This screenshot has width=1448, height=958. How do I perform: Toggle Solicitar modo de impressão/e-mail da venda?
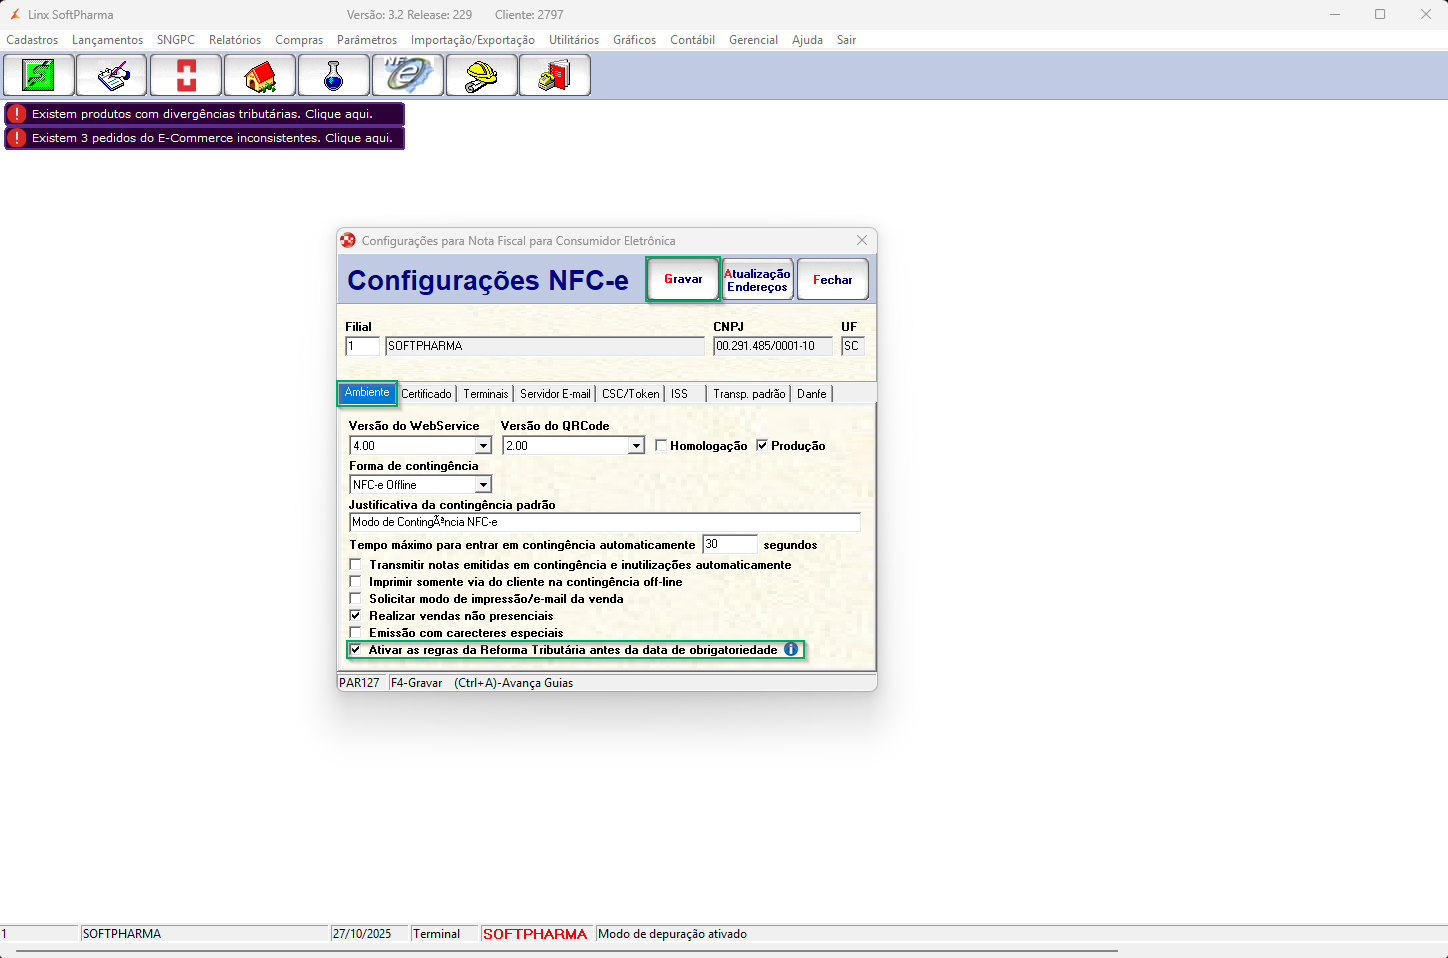pos(355,599)
